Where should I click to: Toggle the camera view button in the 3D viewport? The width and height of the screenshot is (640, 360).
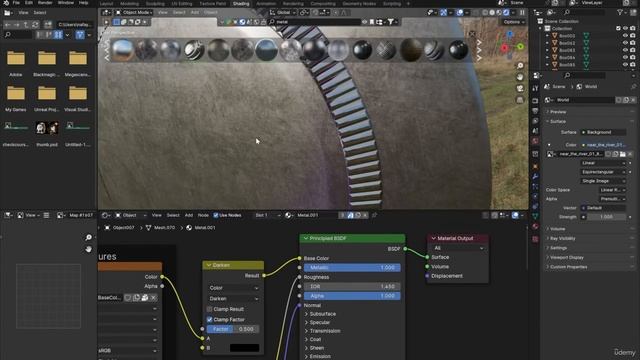click(x=520, y=89)
